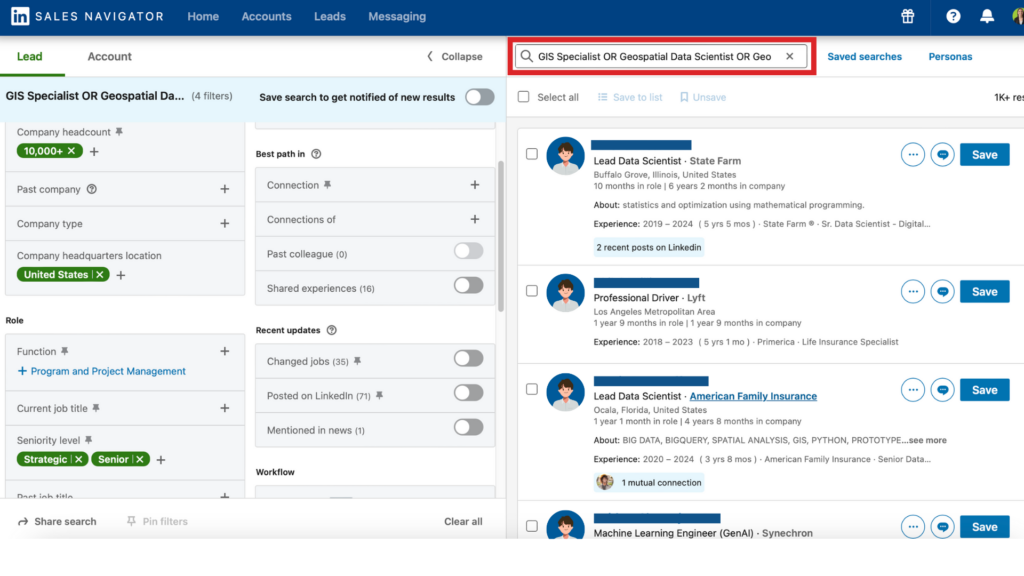Image resolution: width=1024 pixels, height=576 pixels.
Task: Switch to the Account tab
Action: point(110,57)
